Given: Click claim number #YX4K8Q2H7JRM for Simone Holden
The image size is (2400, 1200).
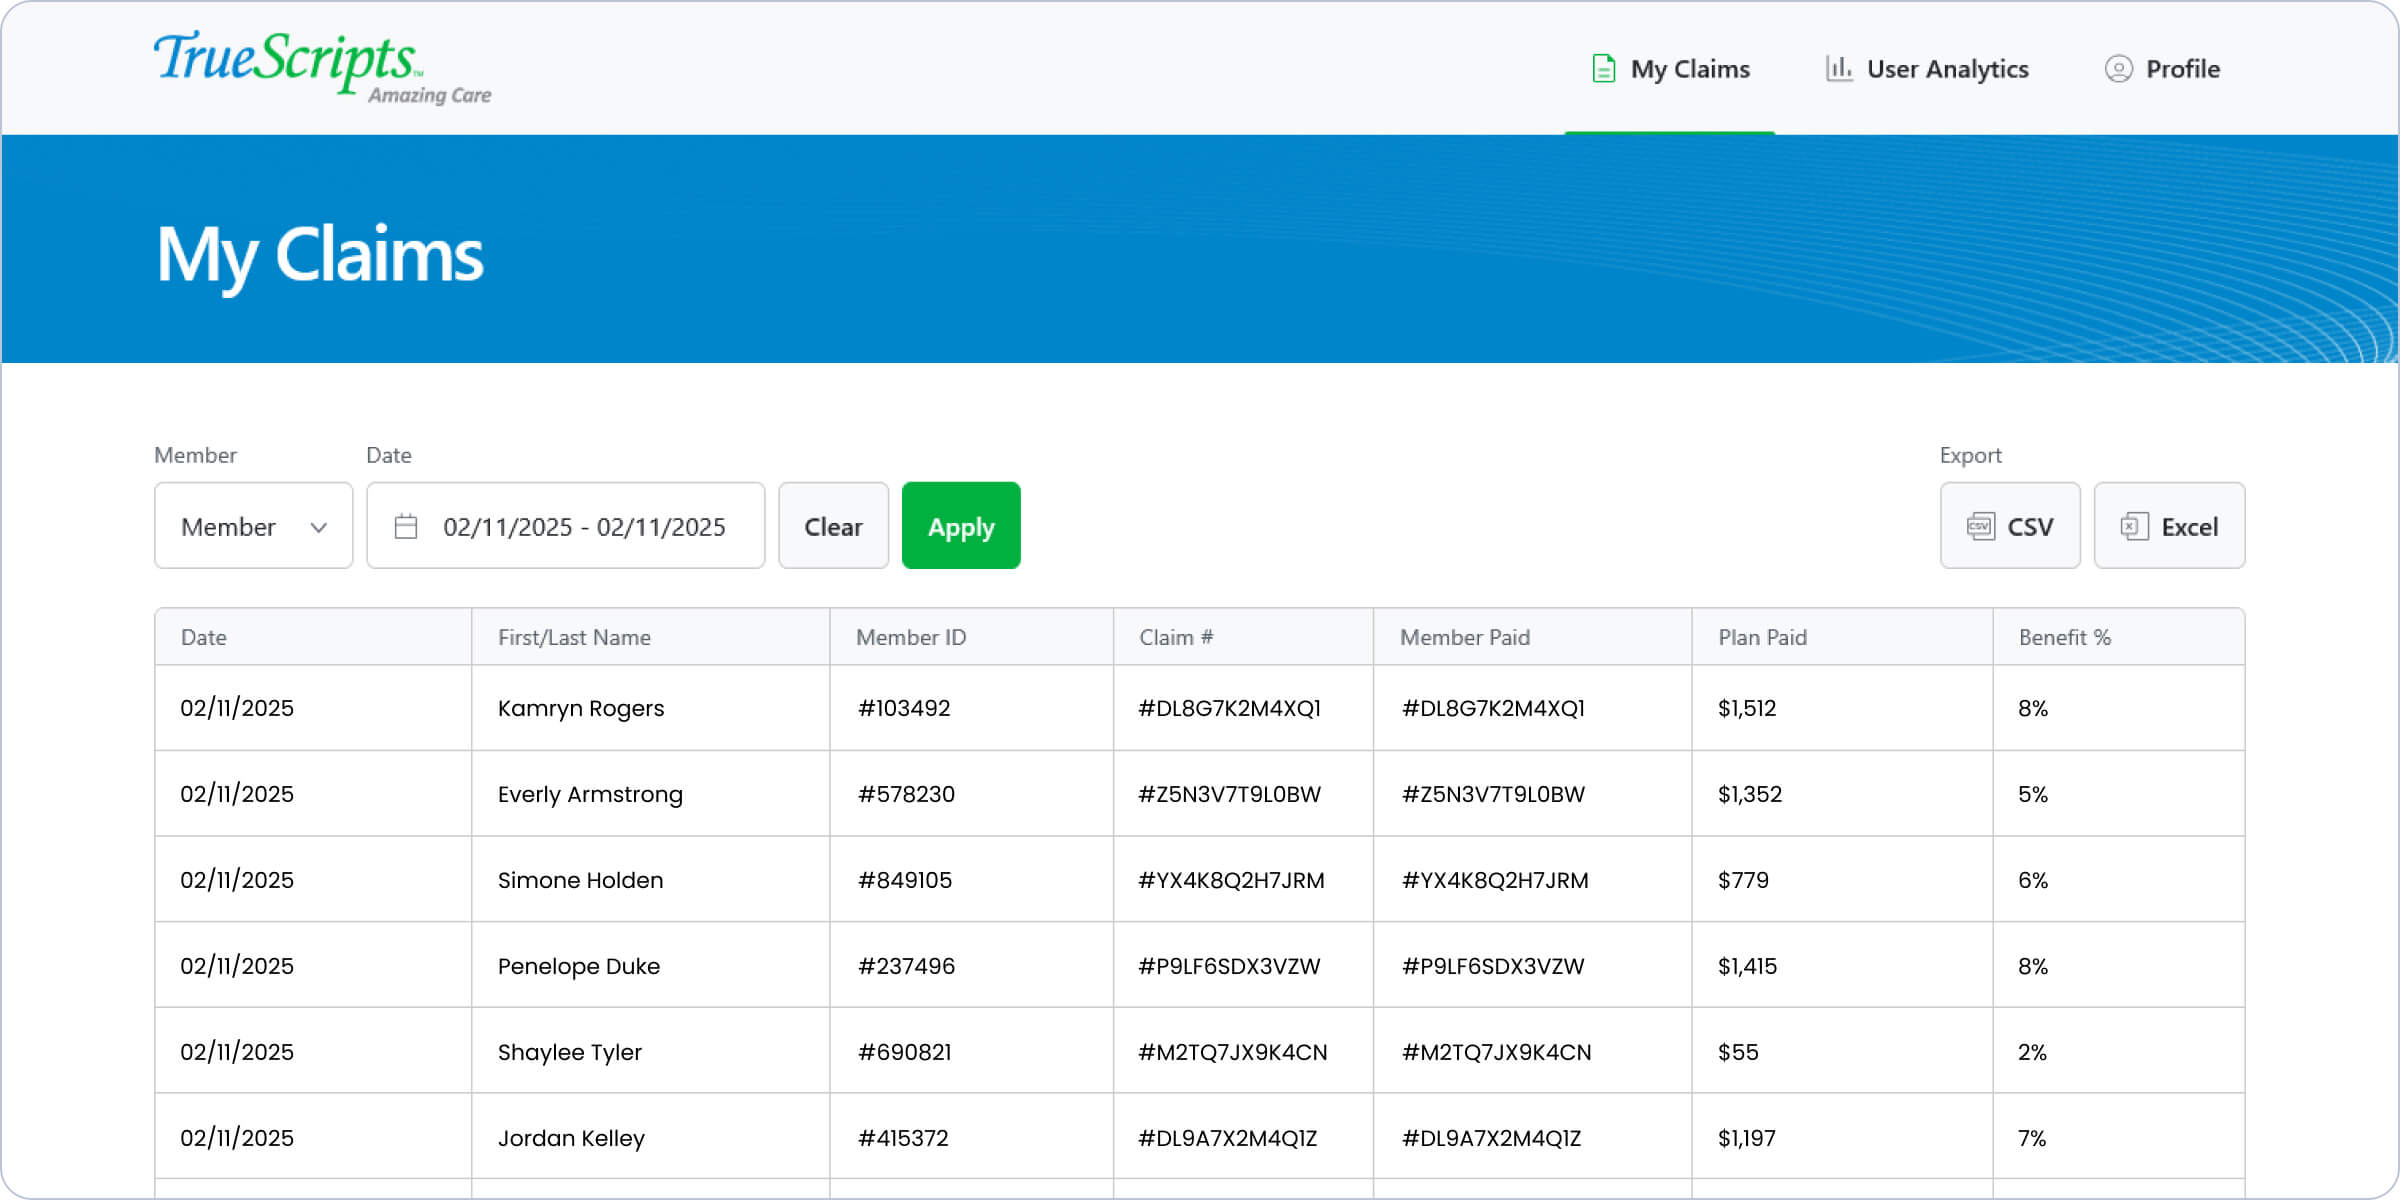Looking at the screenshot, I should 1230,881.
